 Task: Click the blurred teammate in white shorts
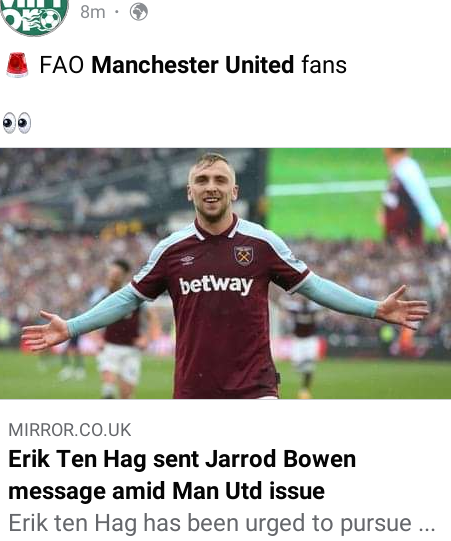(119, 328)
